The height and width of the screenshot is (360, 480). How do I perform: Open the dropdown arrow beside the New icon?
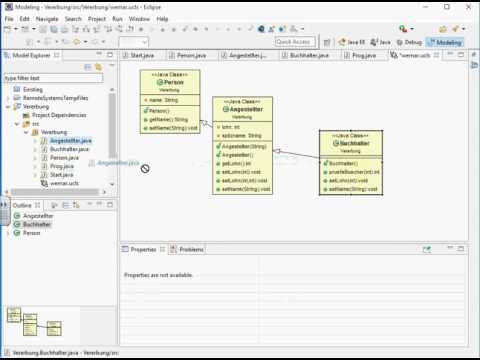click(x=15, y=29)
